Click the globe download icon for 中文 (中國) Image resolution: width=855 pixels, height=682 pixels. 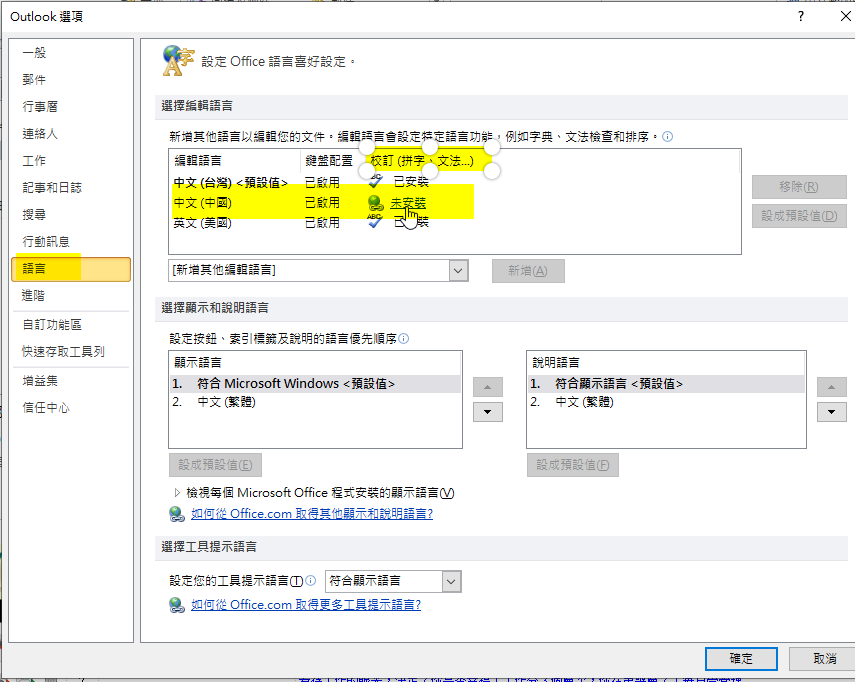tap(376, 203)
